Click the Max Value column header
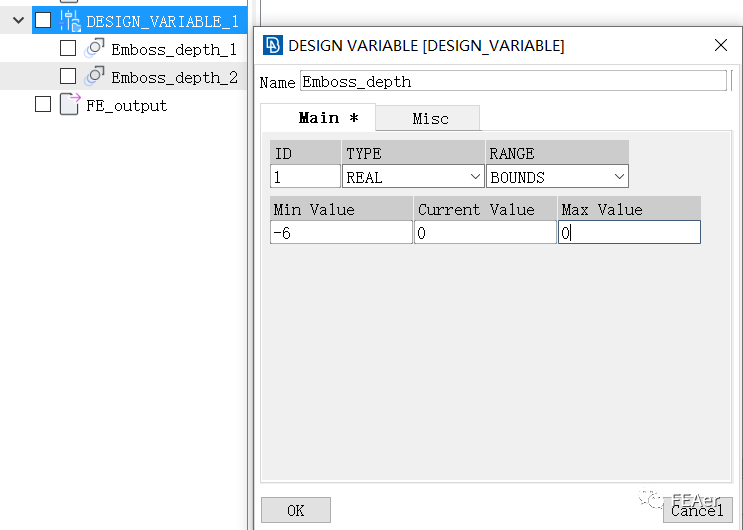The height and width of the screenshot is (530, 743). coord(629,209)
